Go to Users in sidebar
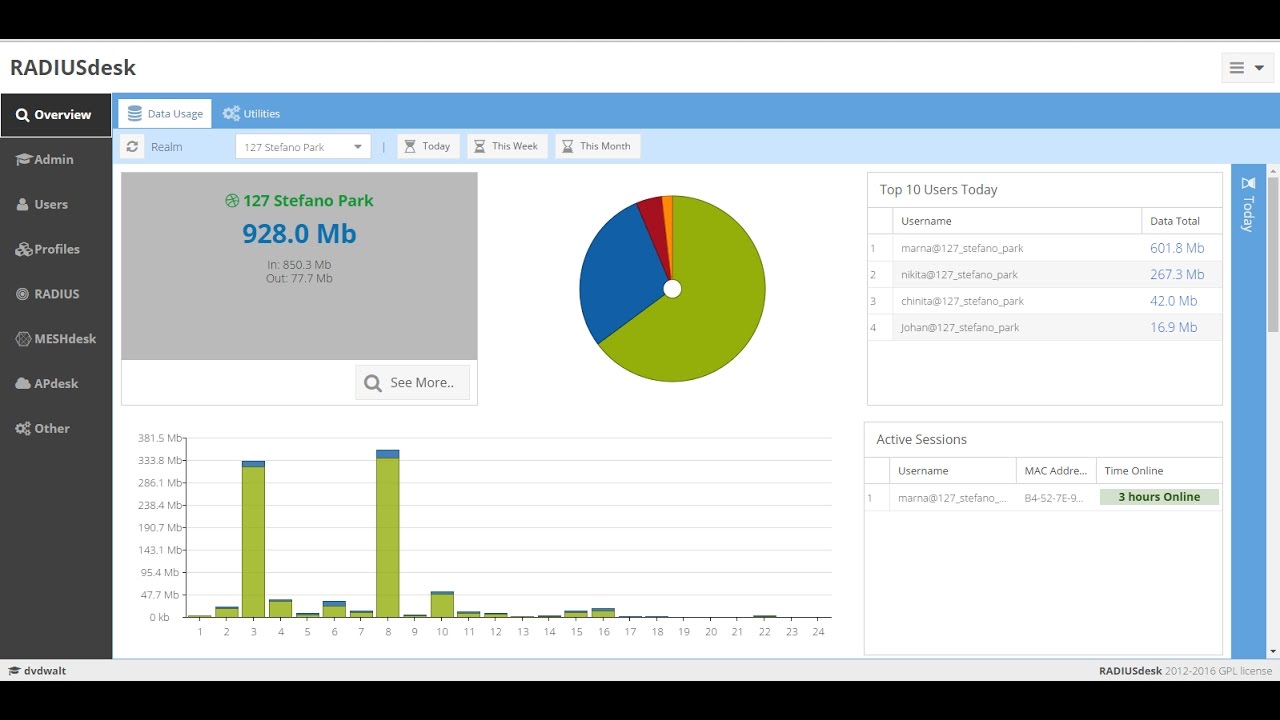1280x720 pixels. click(56, 204)
